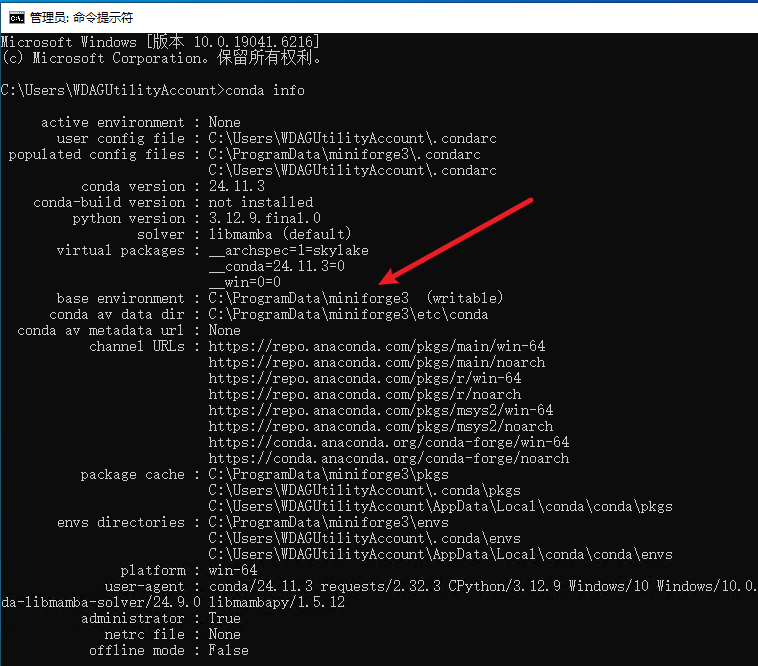Click the conda av data dir path
This screenshot has height=666, width=758.
349,314
